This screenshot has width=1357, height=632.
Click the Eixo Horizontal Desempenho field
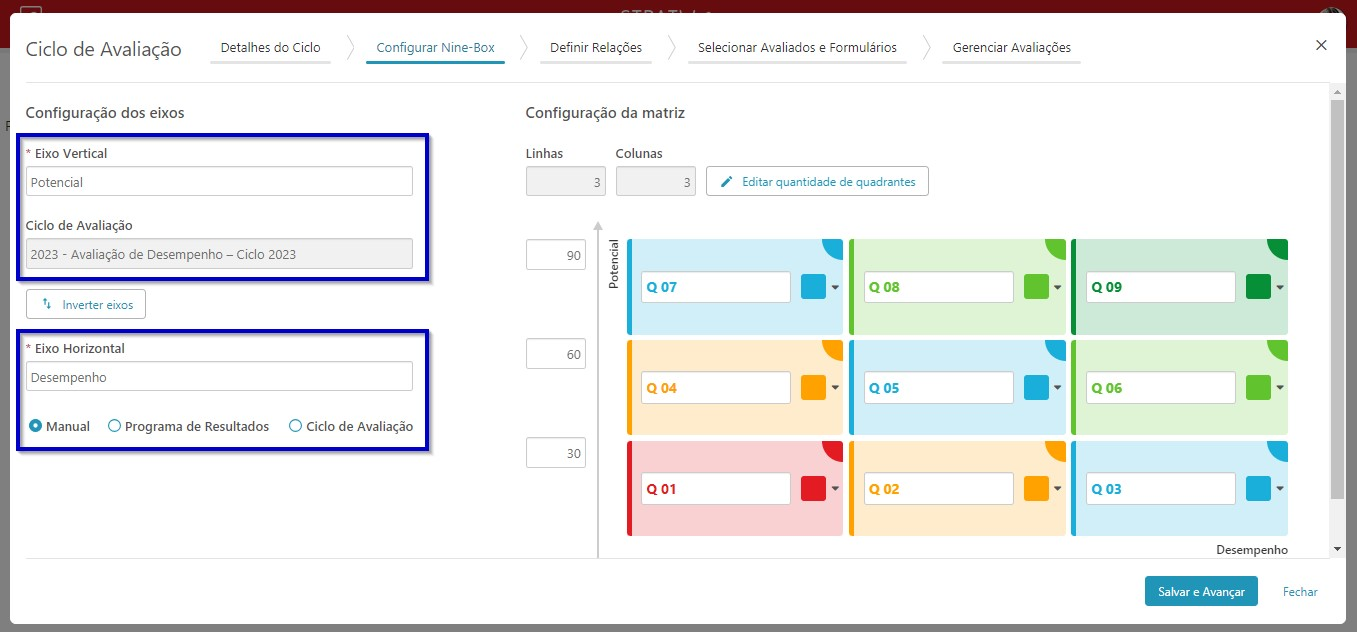[x=219, y=376]
